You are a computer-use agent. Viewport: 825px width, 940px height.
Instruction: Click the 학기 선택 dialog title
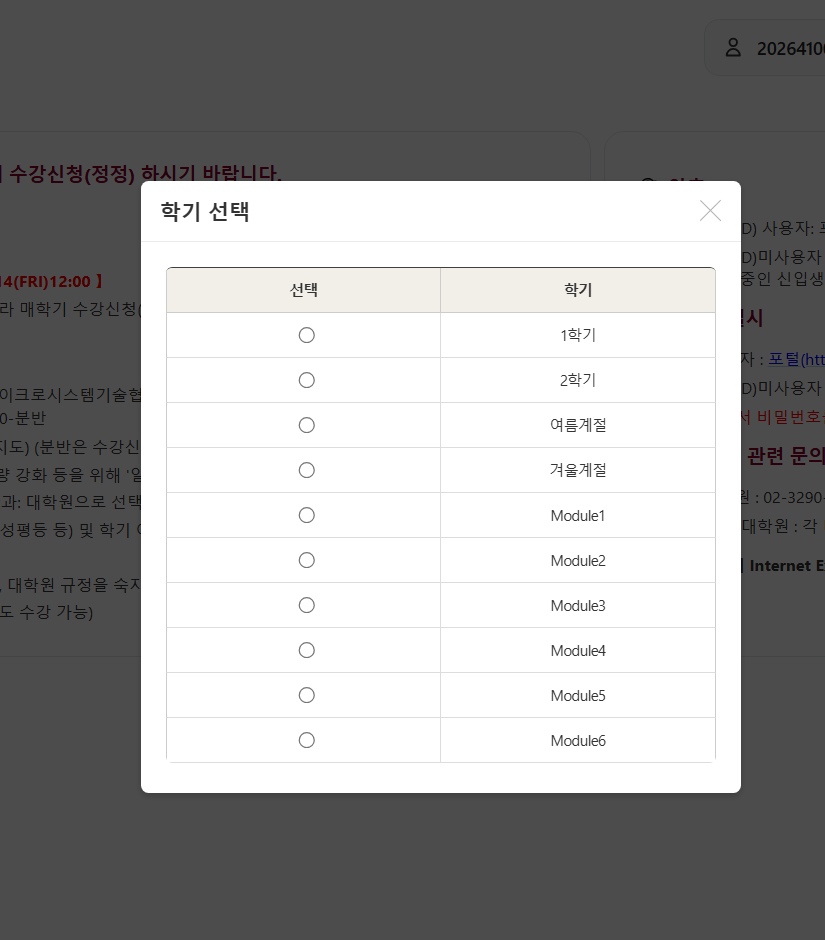(x=204, y=212)
